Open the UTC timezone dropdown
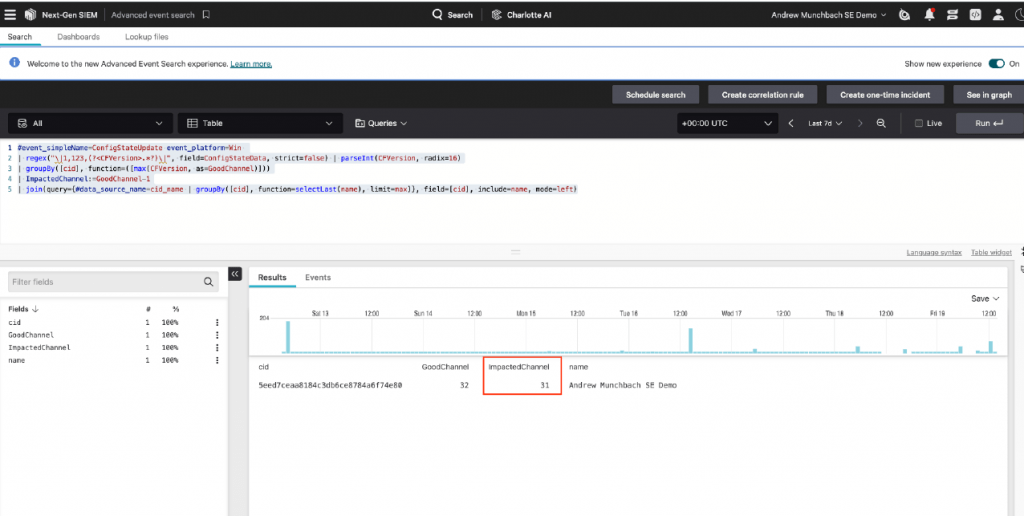1024x516 pixels. [x=725, y=123]
